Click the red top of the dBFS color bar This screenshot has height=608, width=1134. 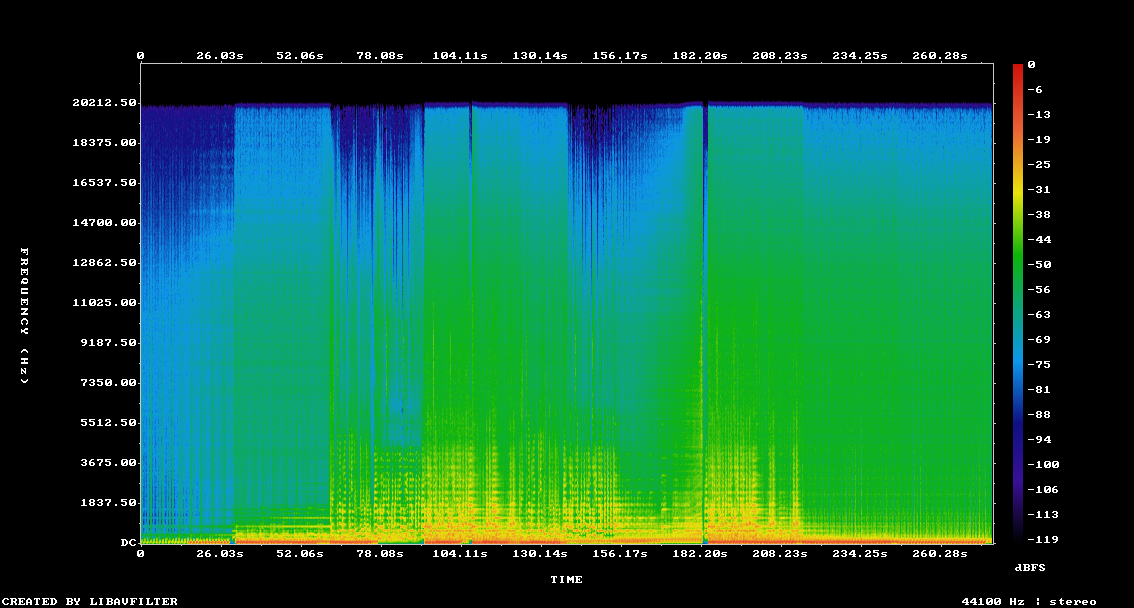(x=1018, y=68)
